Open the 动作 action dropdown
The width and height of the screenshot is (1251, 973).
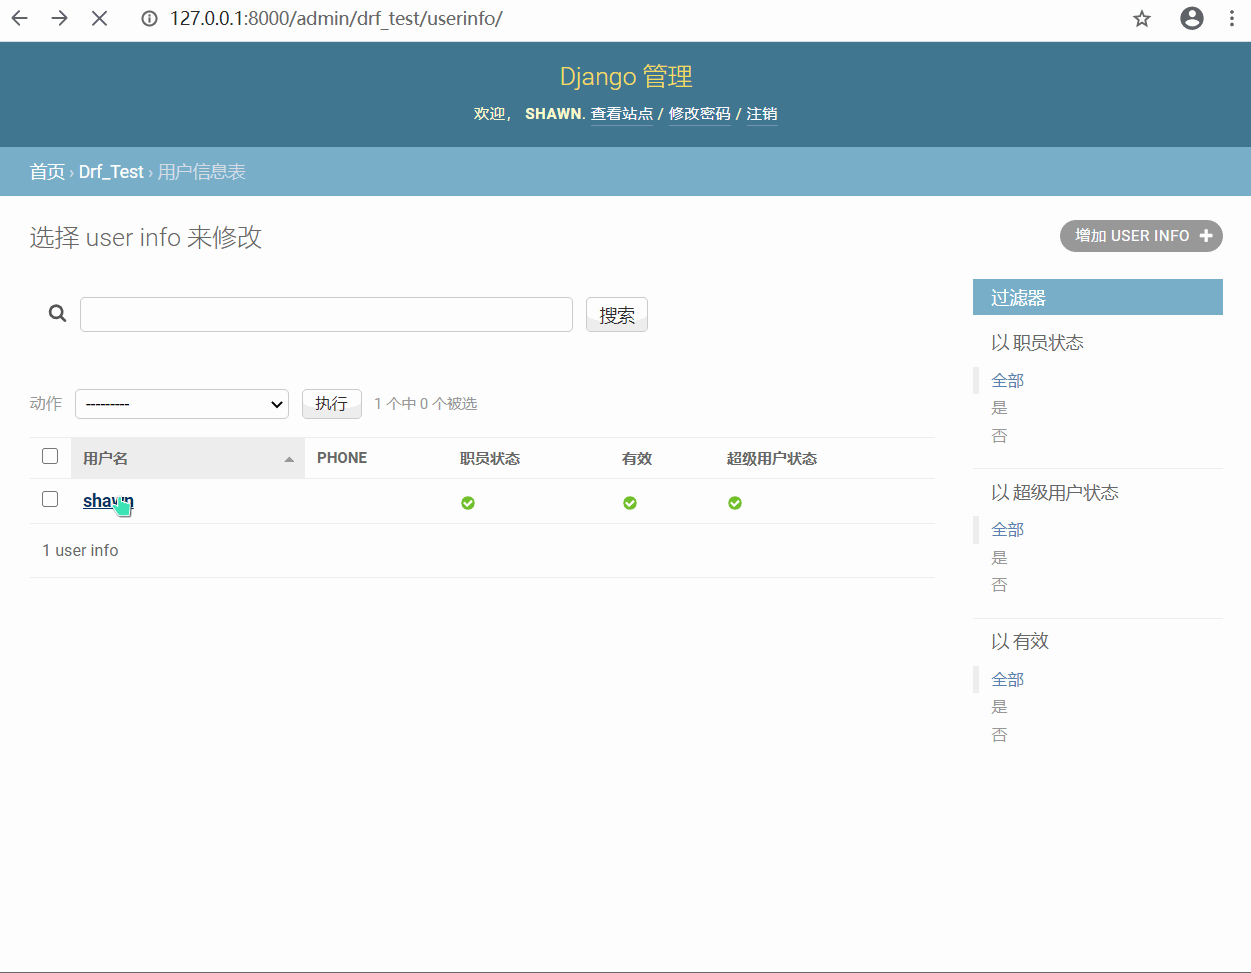pos(182,404)
